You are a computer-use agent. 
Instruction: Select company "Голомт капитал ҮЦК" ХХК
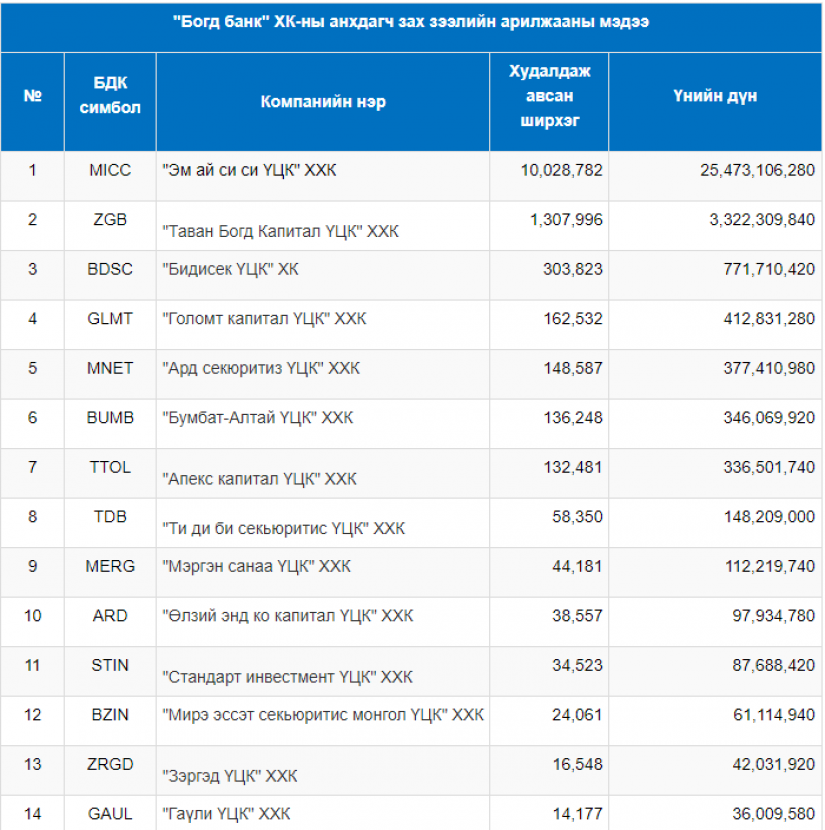pos(264,319)
